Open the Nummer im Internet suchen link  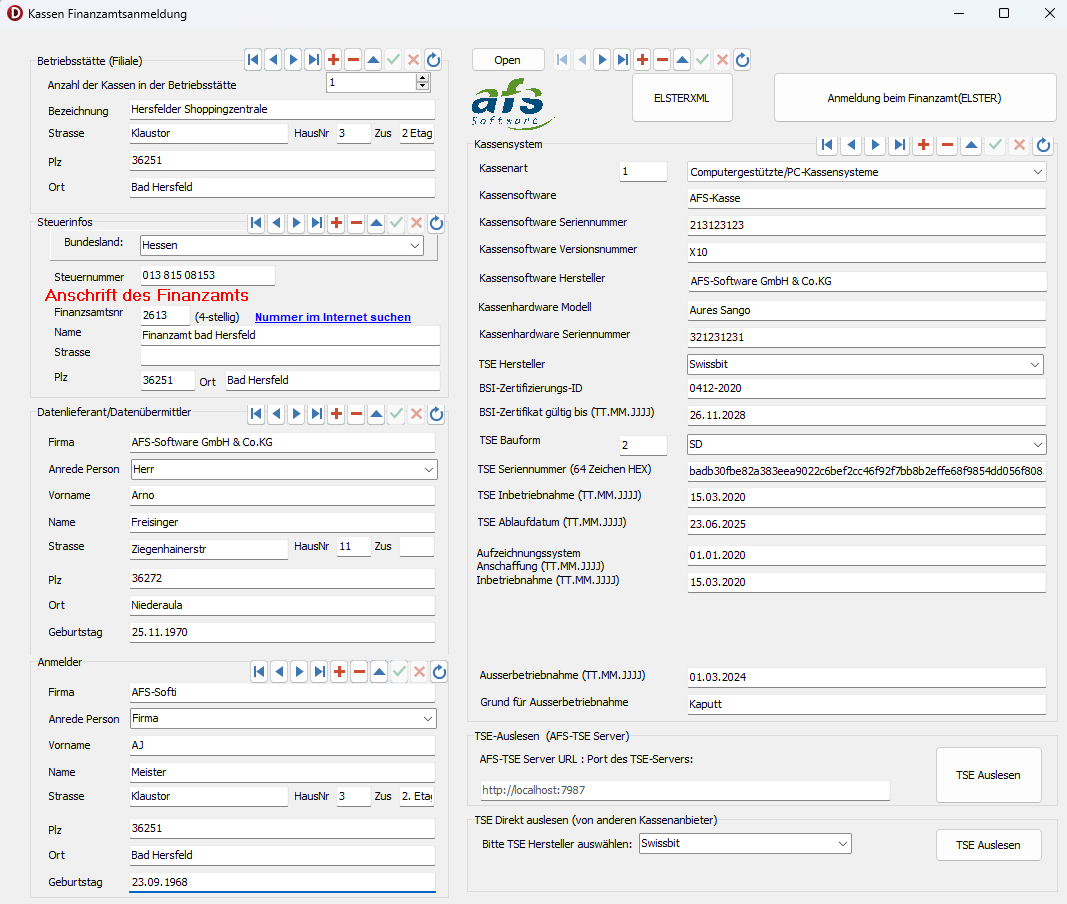[332, 317]
